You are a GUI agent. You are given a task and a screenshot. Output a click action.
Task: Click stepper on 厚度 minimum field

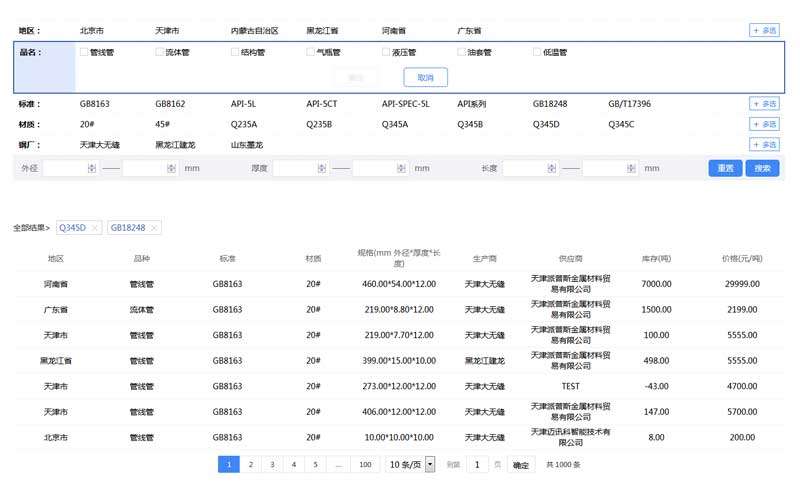click(321, 169)
